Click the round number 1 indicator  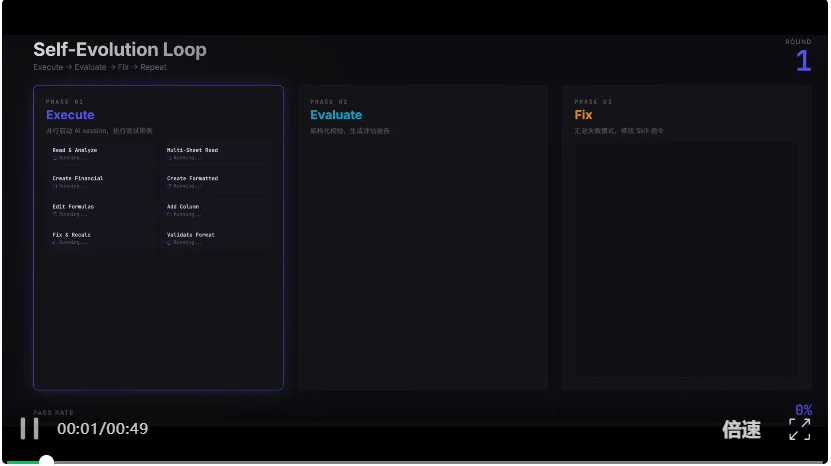pos(803,62)
